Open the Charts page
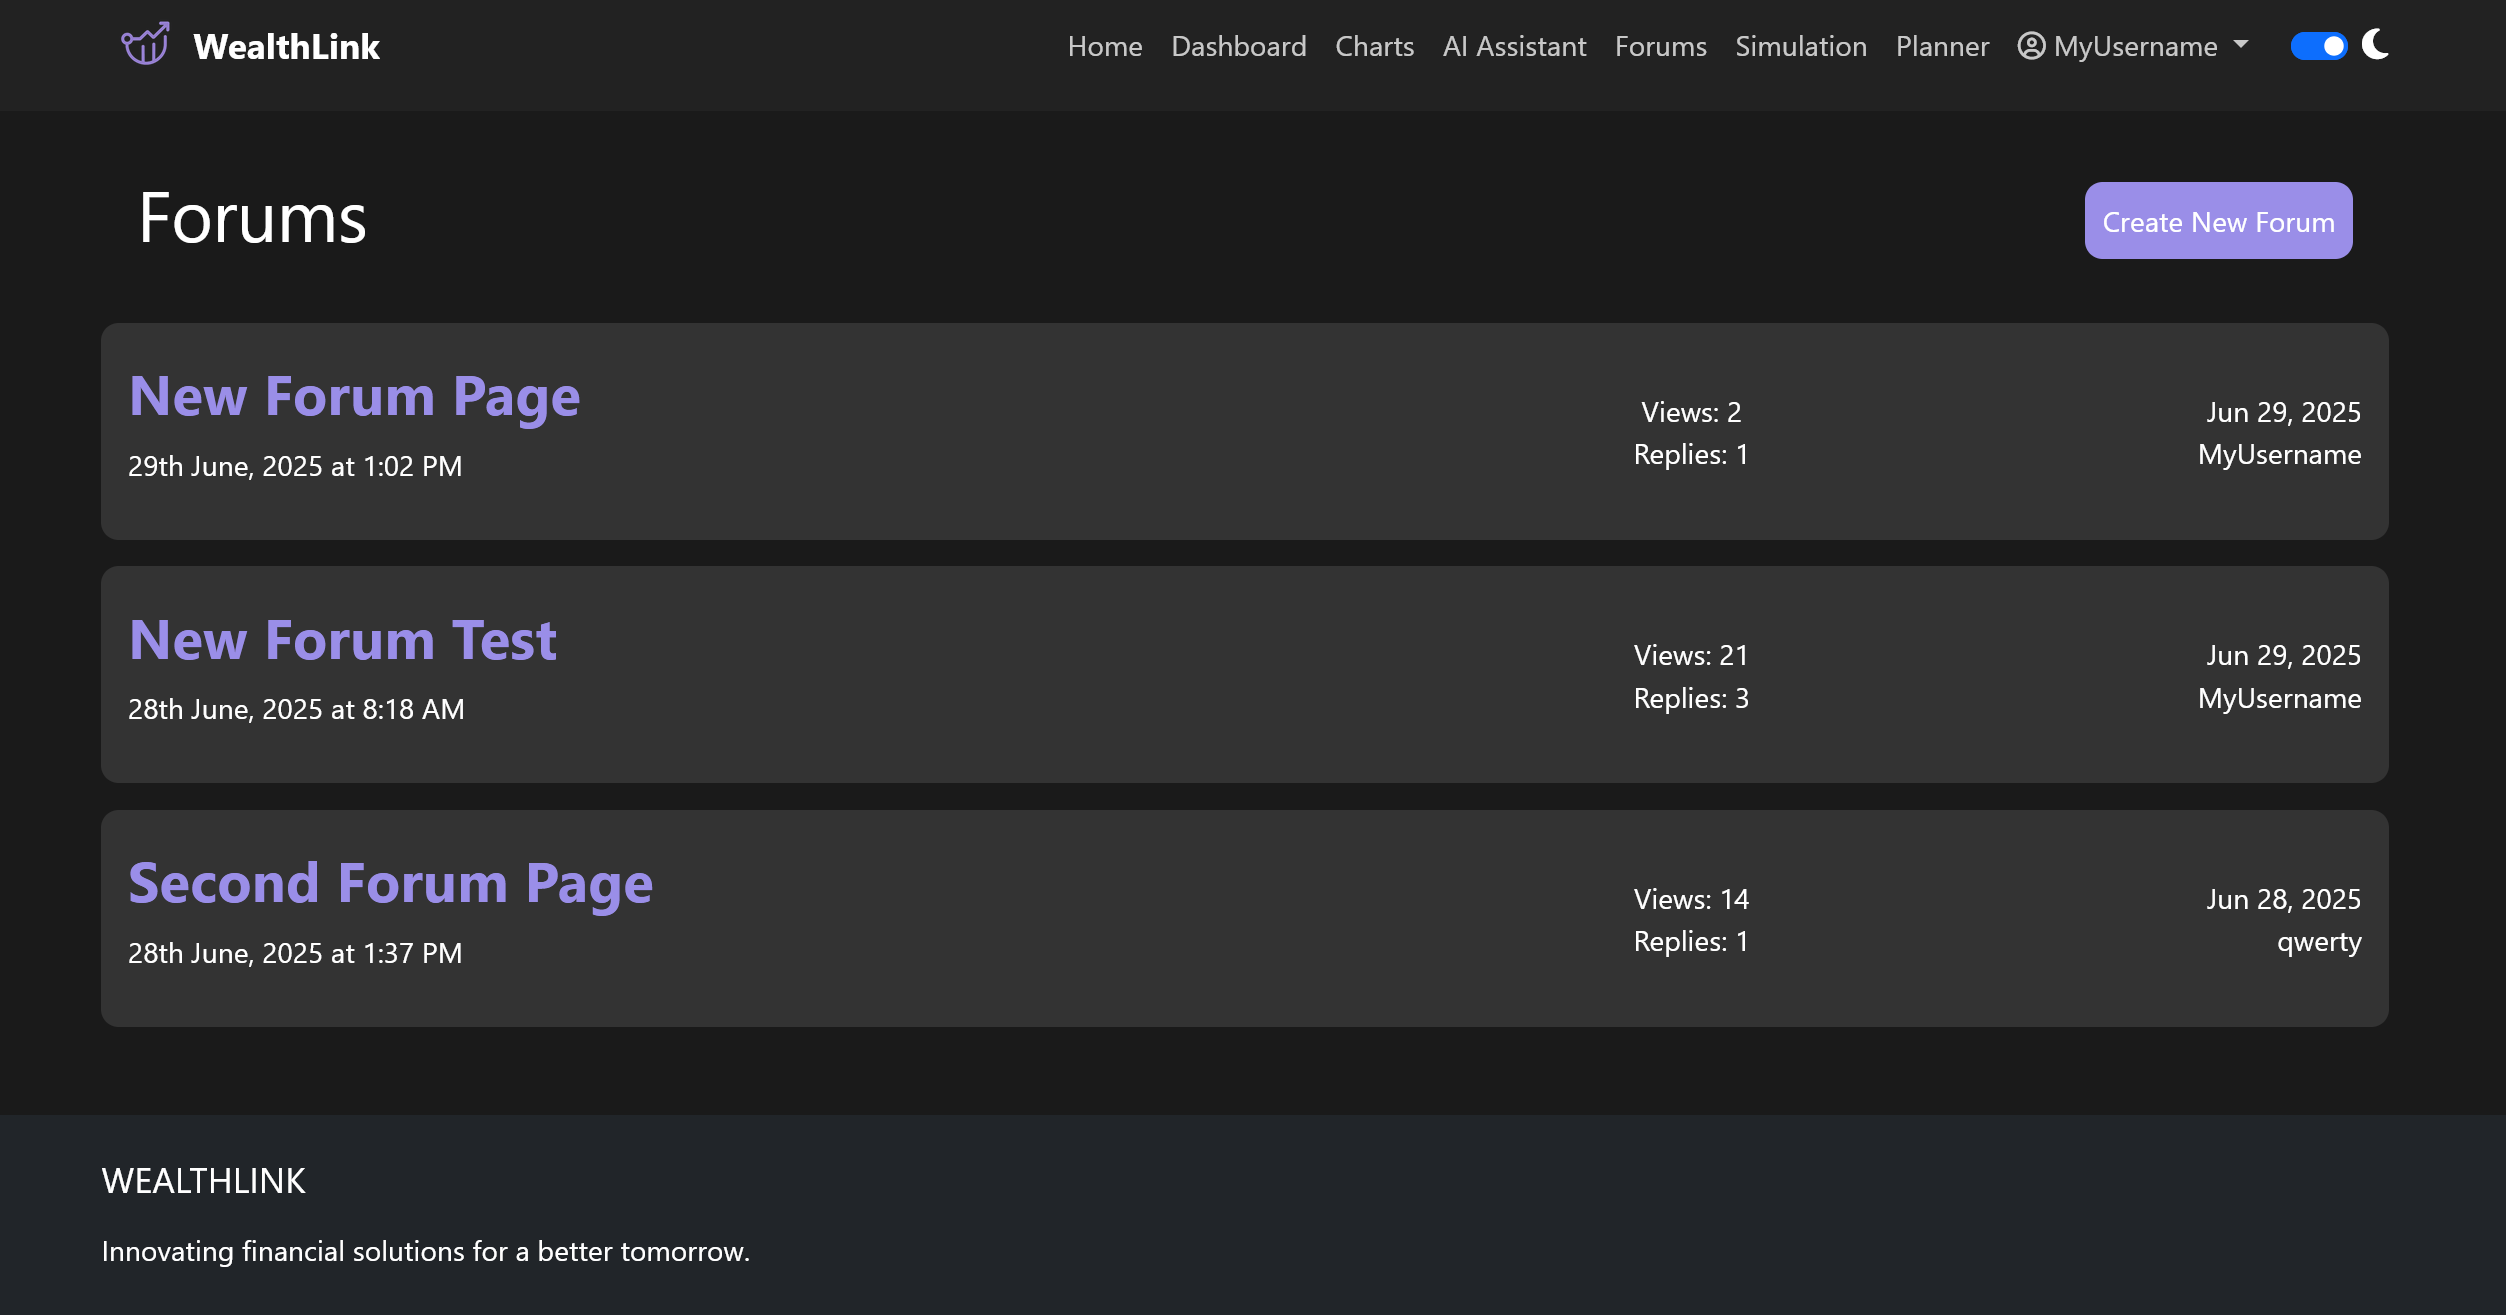This screenshot has width=2506, height=1315. pyautogui.click(x=1374, y=46)
